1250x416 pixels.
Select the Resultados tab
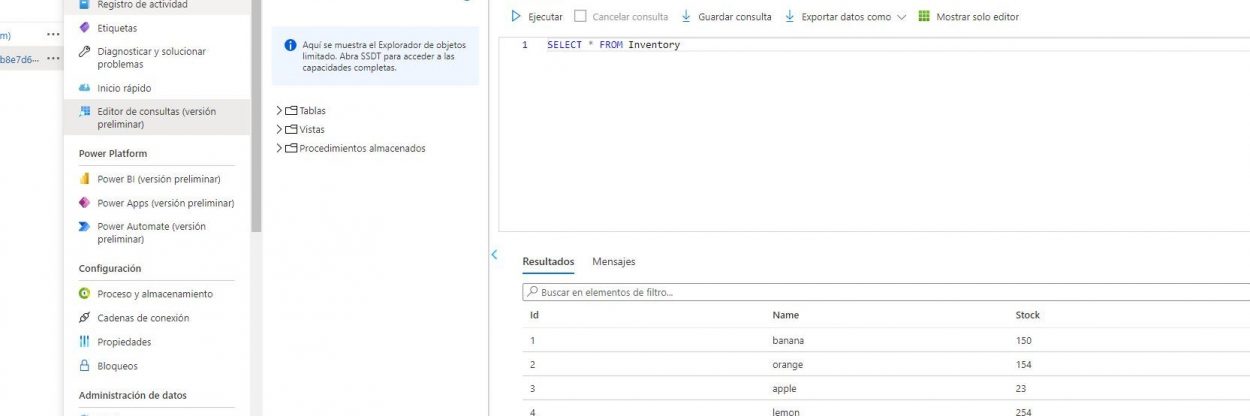coord(548,262)
